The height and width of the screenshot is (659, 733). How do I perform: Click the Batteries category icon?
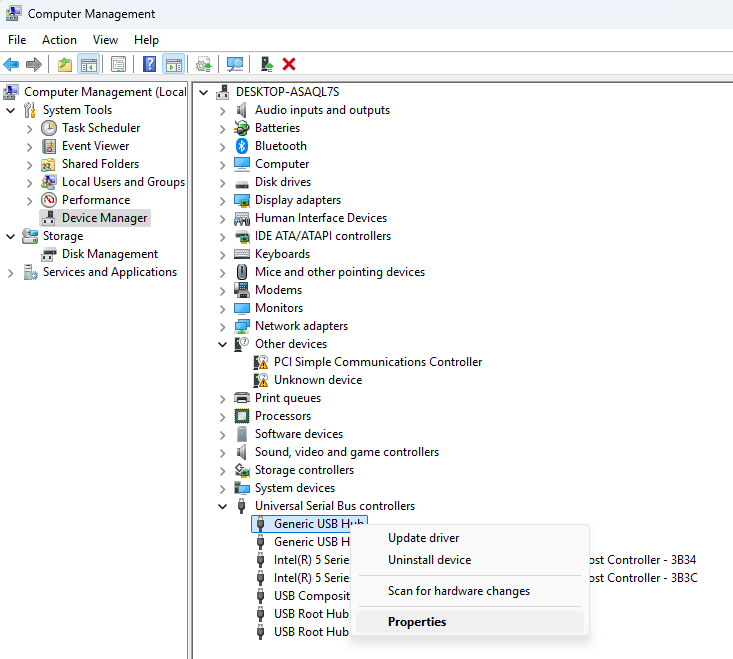(x=242, y=128)
